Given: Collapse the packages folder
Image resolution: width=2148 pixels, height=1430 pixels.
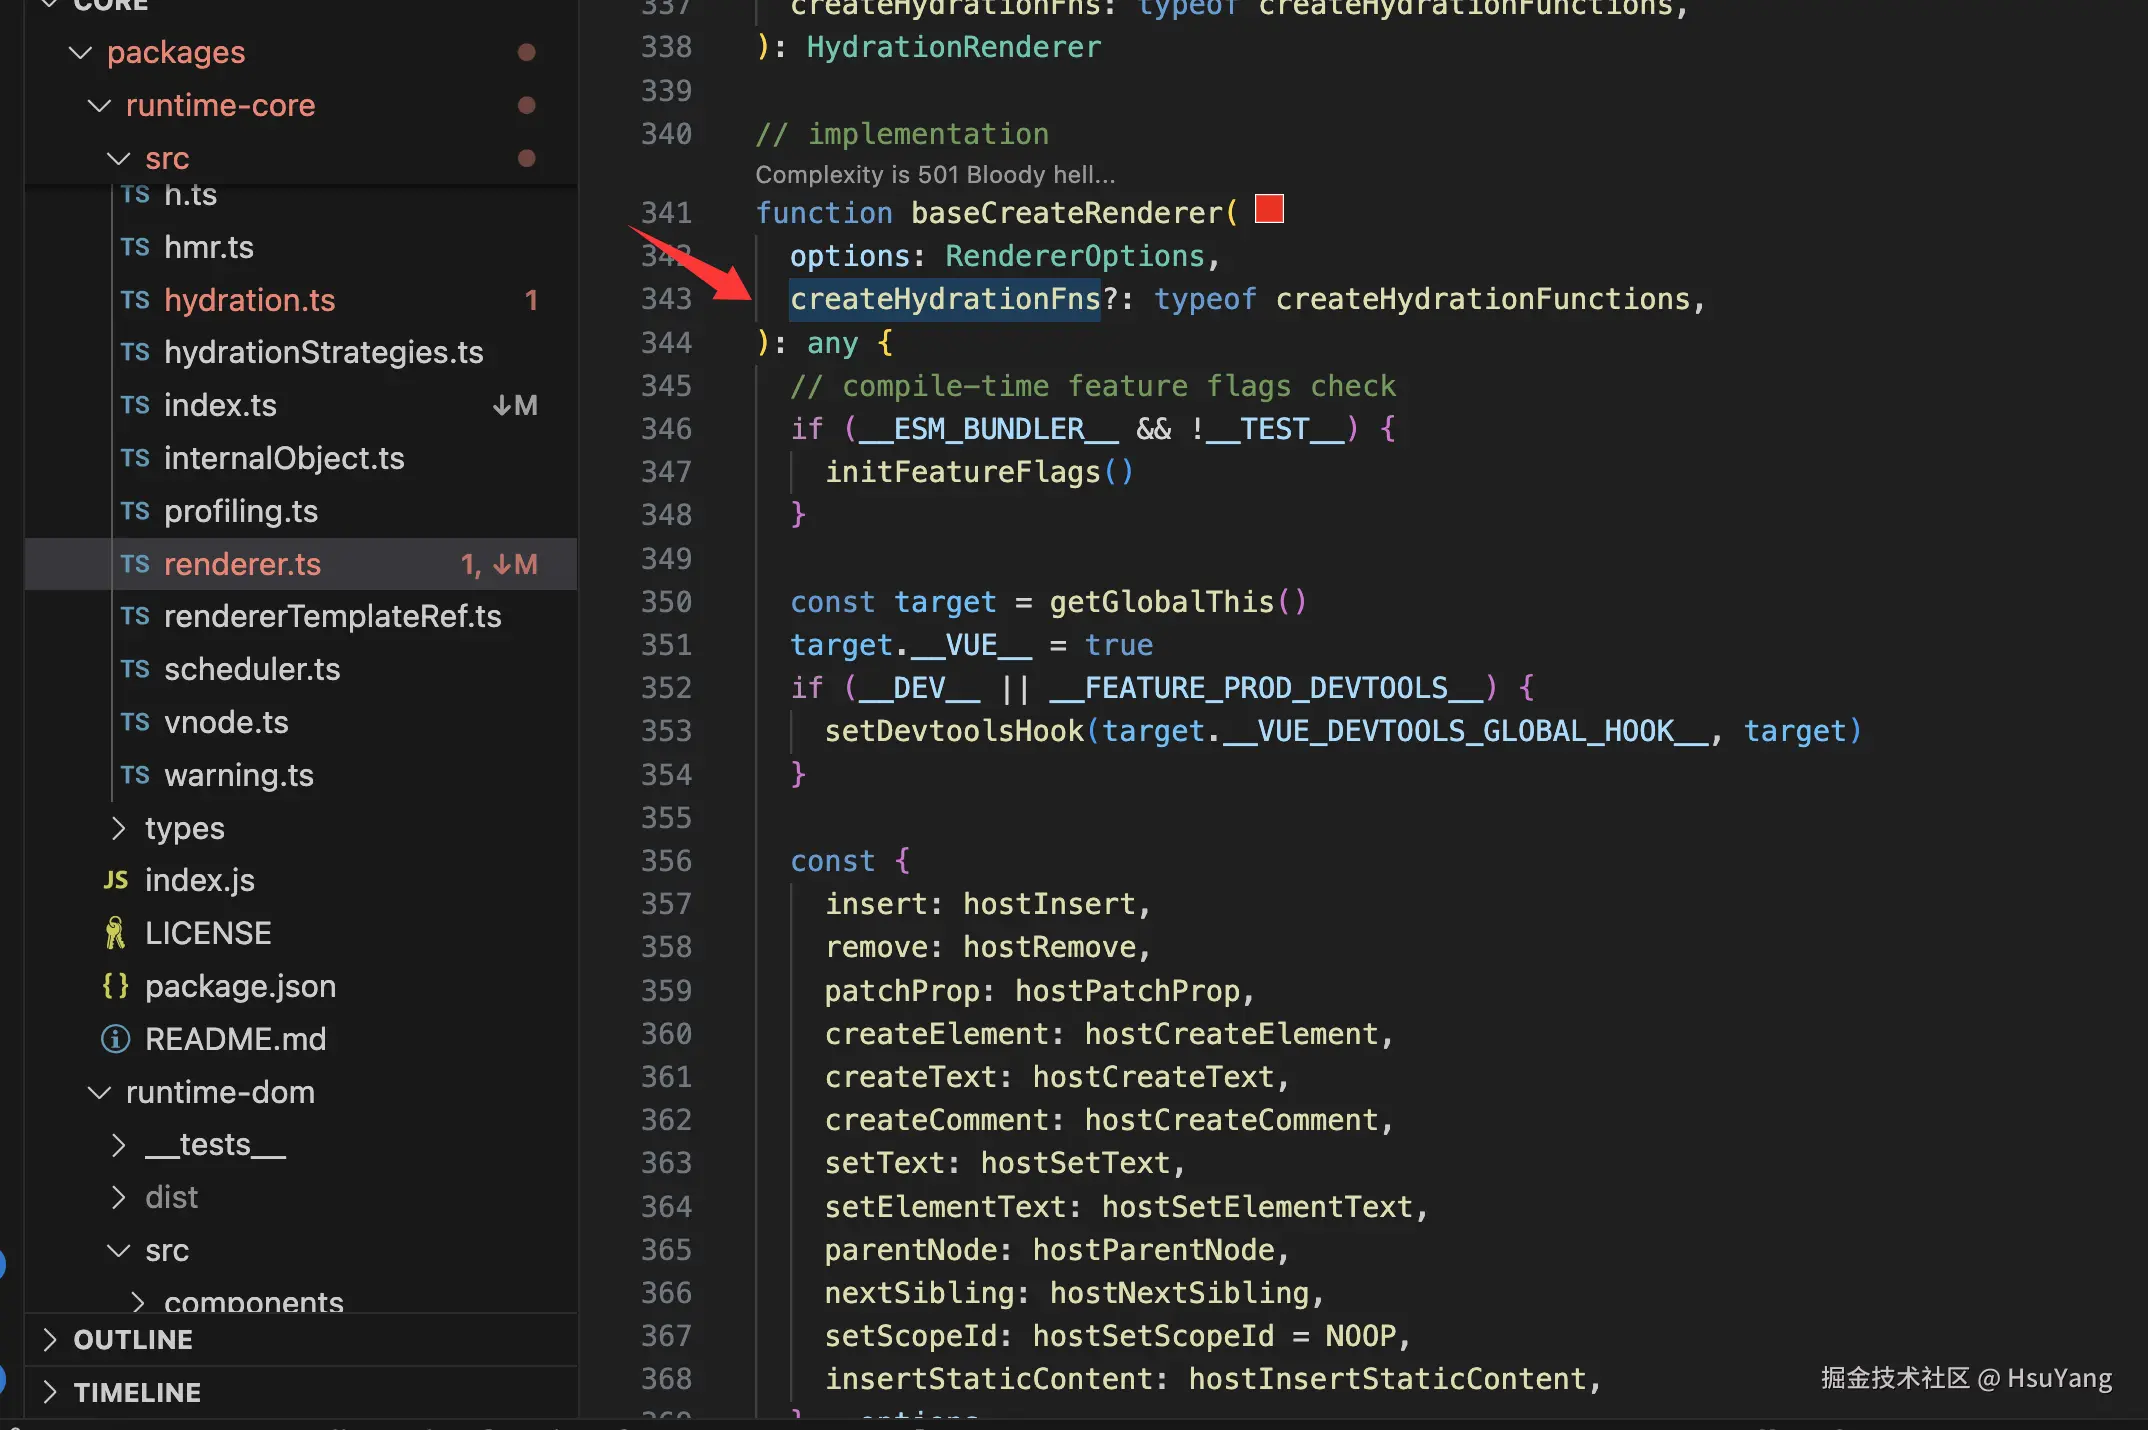Looking at the screenshot, I should (x=80, y=52).
